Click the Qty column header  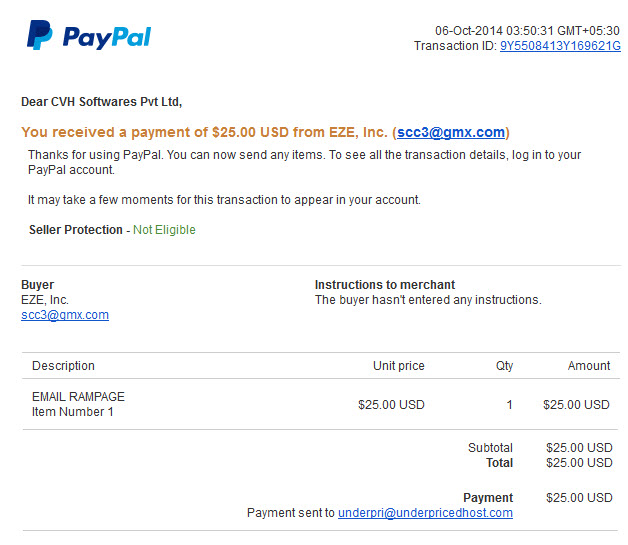point(504,366)
